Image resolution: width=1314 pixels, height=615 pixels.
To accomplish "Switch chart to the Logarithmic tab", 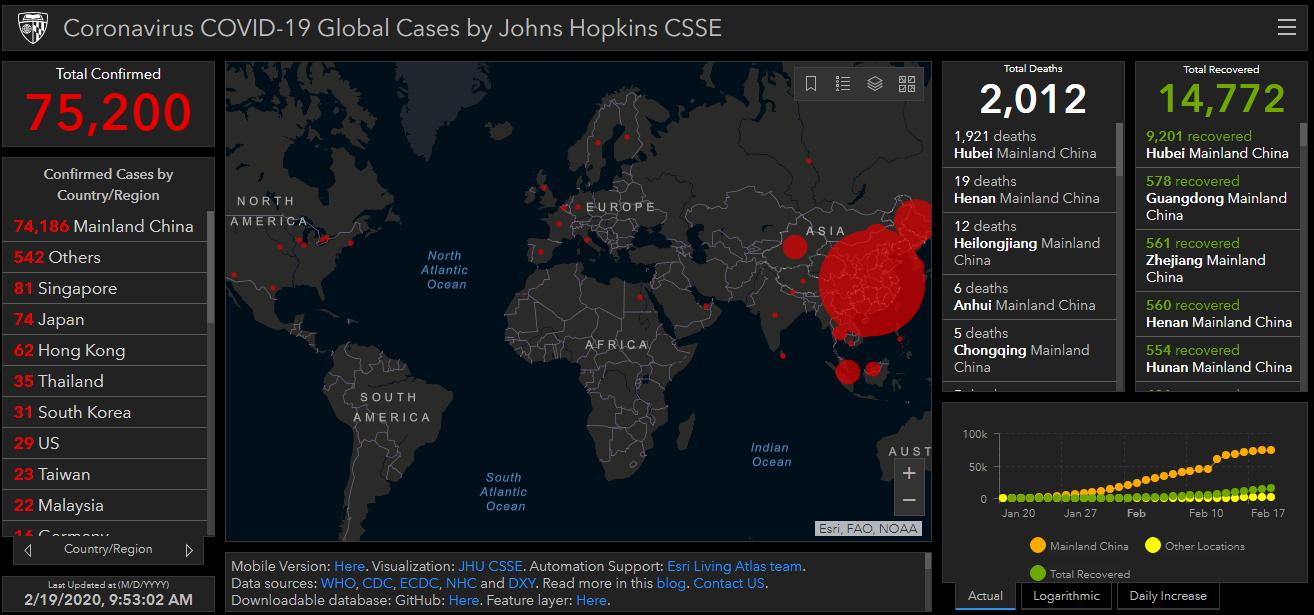I will click(1065, 596).
